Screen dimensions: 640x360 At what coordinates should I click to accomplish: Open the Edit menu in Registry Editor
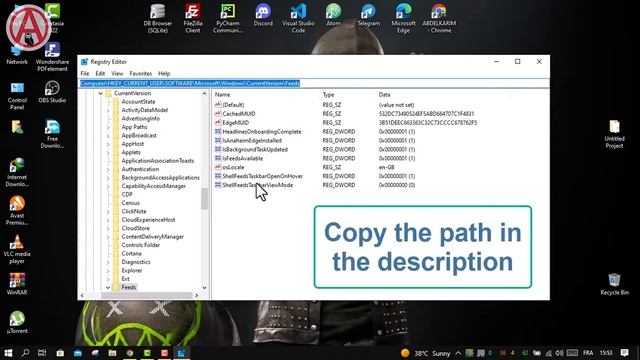(100, 73)
